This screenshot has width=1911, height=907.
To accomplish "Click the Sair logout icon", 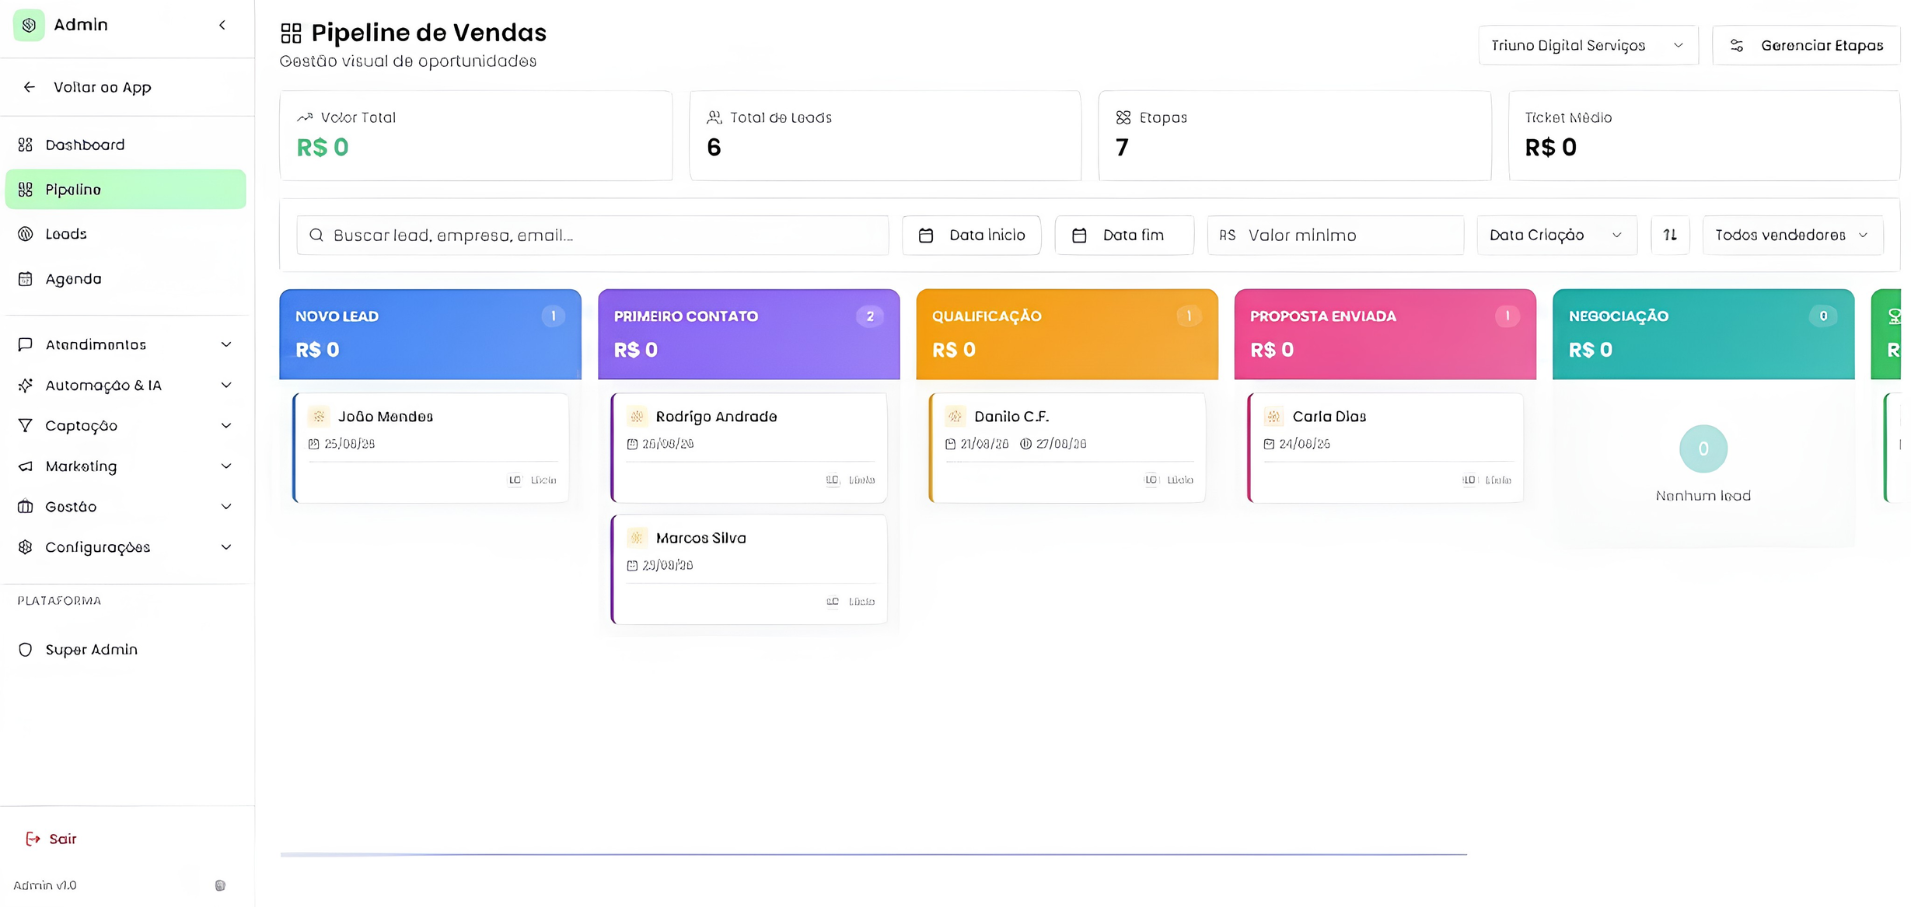I will coord(33,839).
